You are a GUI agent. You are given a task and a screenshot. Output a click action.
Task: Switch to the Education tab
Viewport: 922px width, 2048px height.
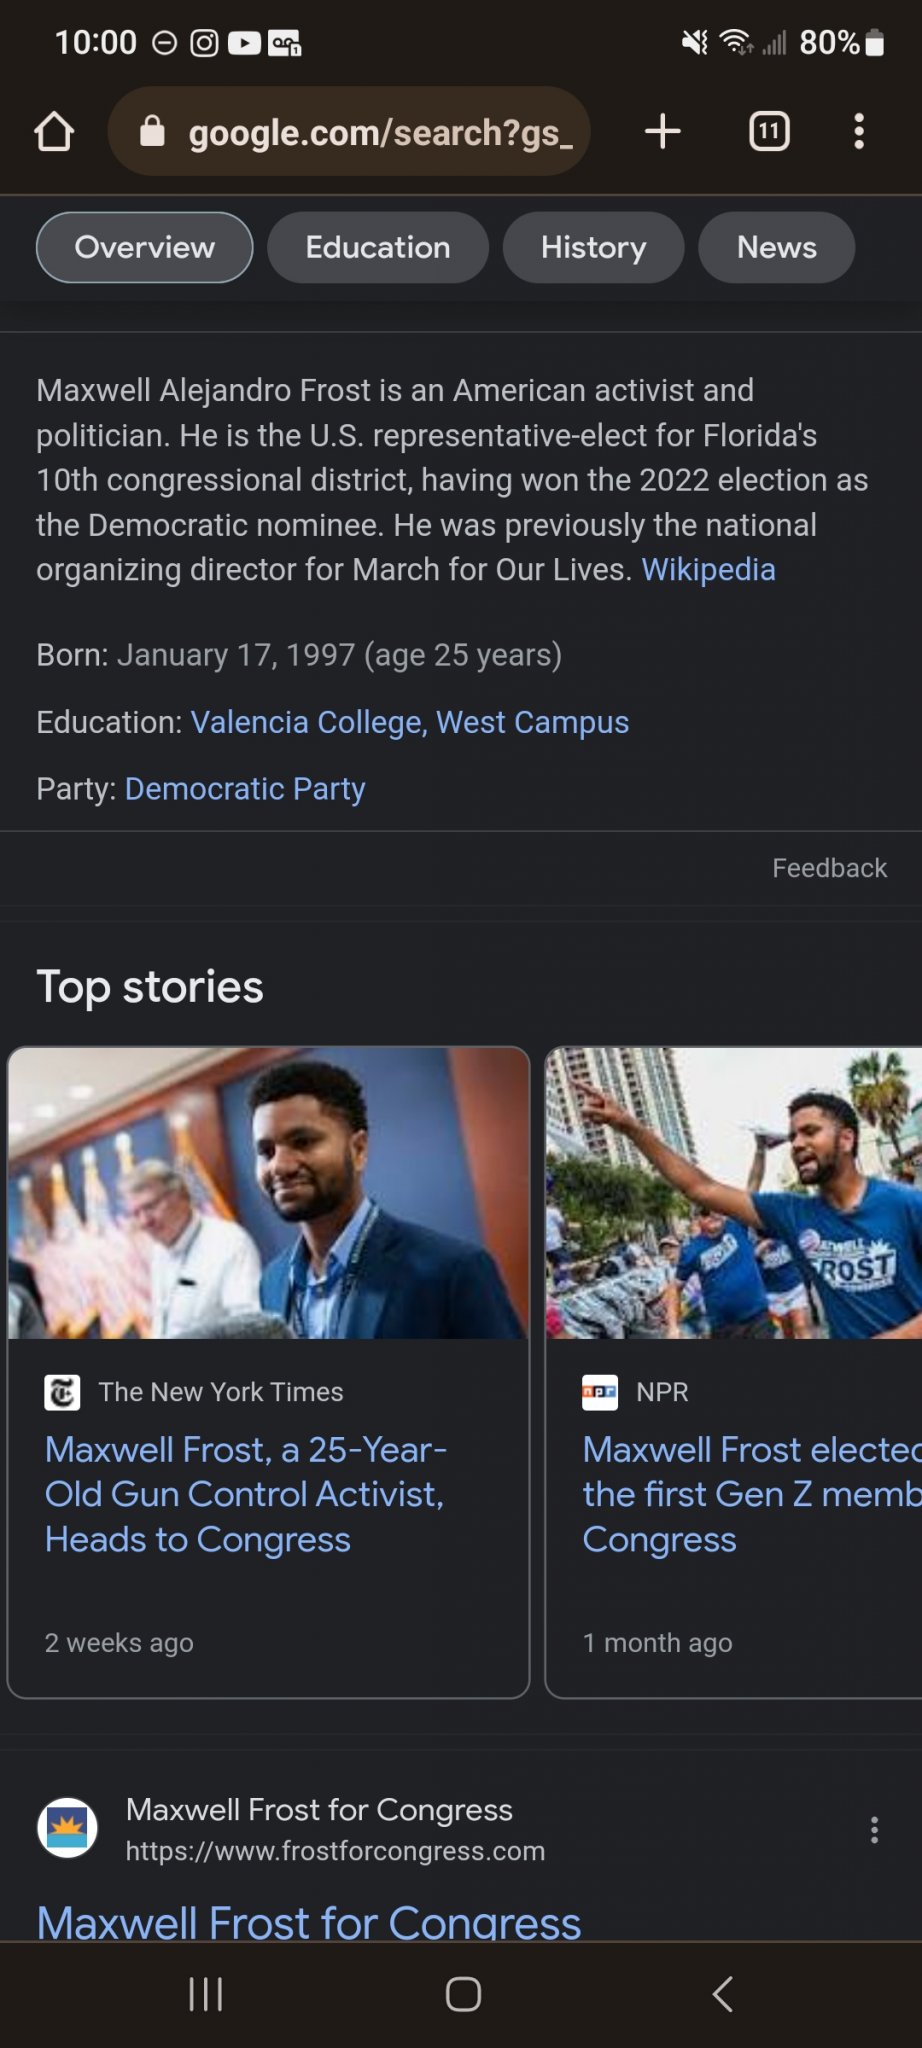click(378, 247)
